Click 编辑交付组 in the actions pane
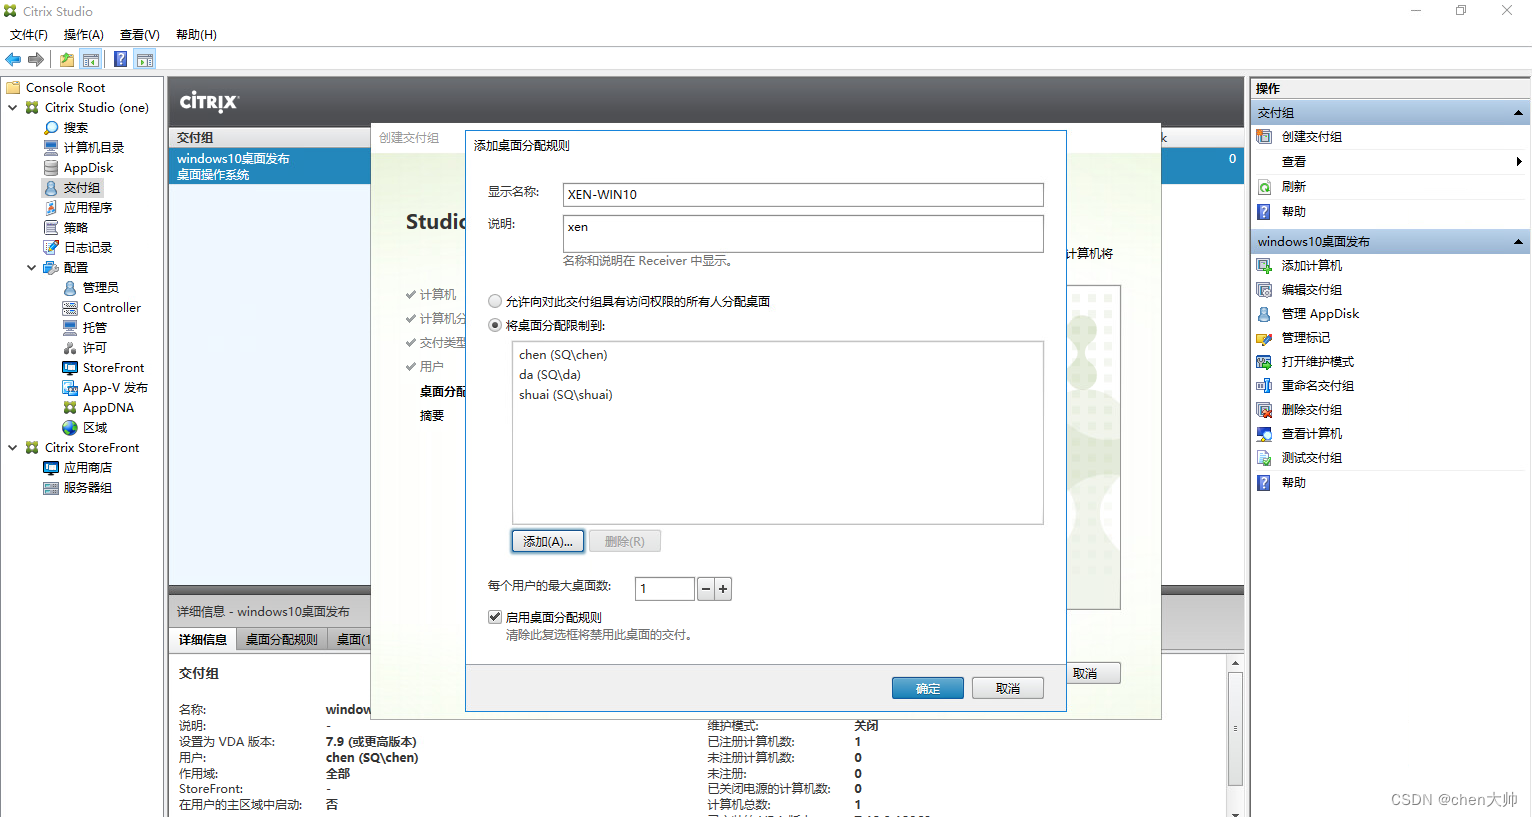The width and height of the screenshot is (1532, 817). tap(1312, 289)
